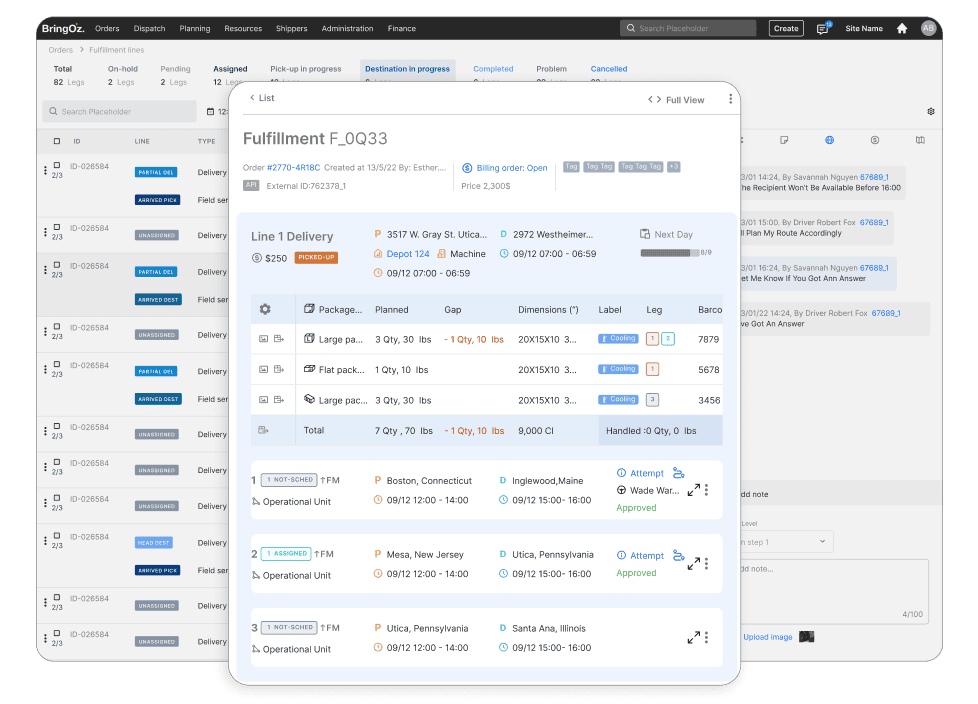Screen dimensions: 978x704
Task: Click the top bar Search Placeholder field
Action: coord(688,29)
